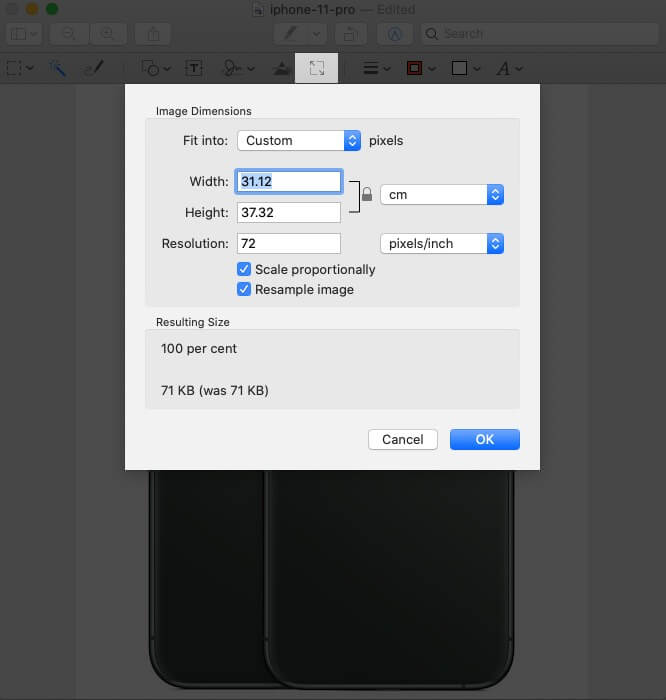Uncheck Resample image checkbox
666x700 pixels.
[244, 289]
